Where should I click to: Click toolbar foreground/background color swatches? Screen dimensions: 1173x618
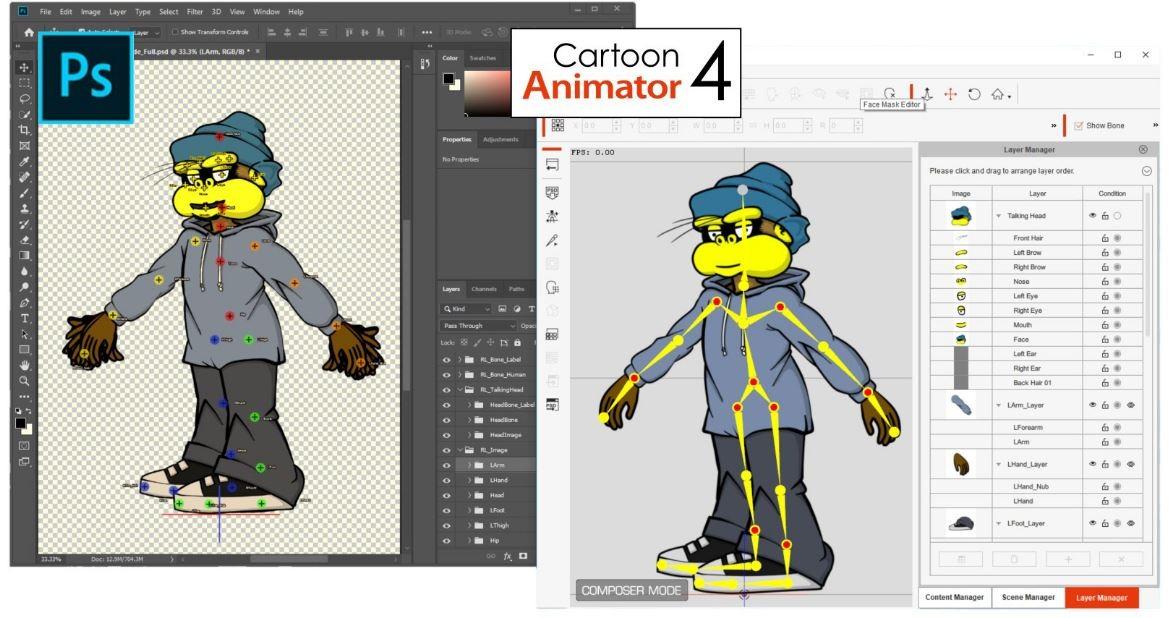pos(24,426)
